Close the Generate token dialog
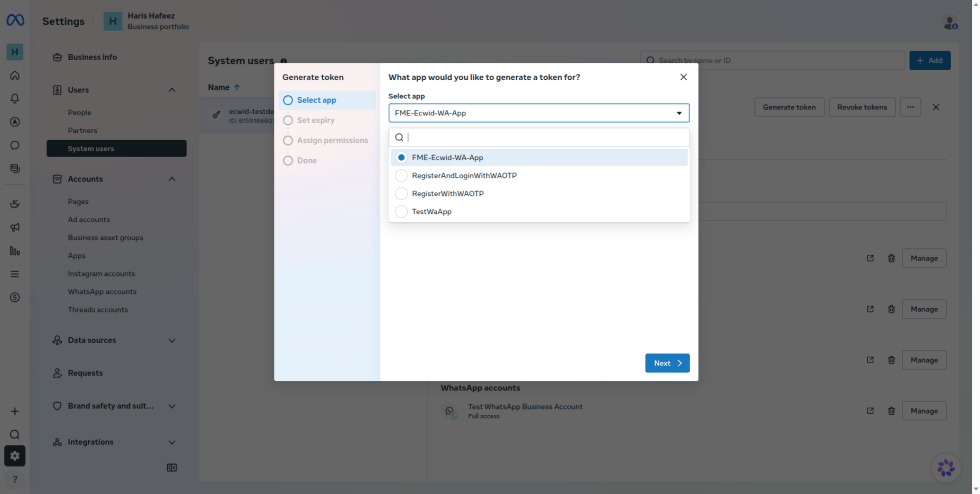This screenshot has width=980, height=494. pyautogui.click(x=683, y=77)
